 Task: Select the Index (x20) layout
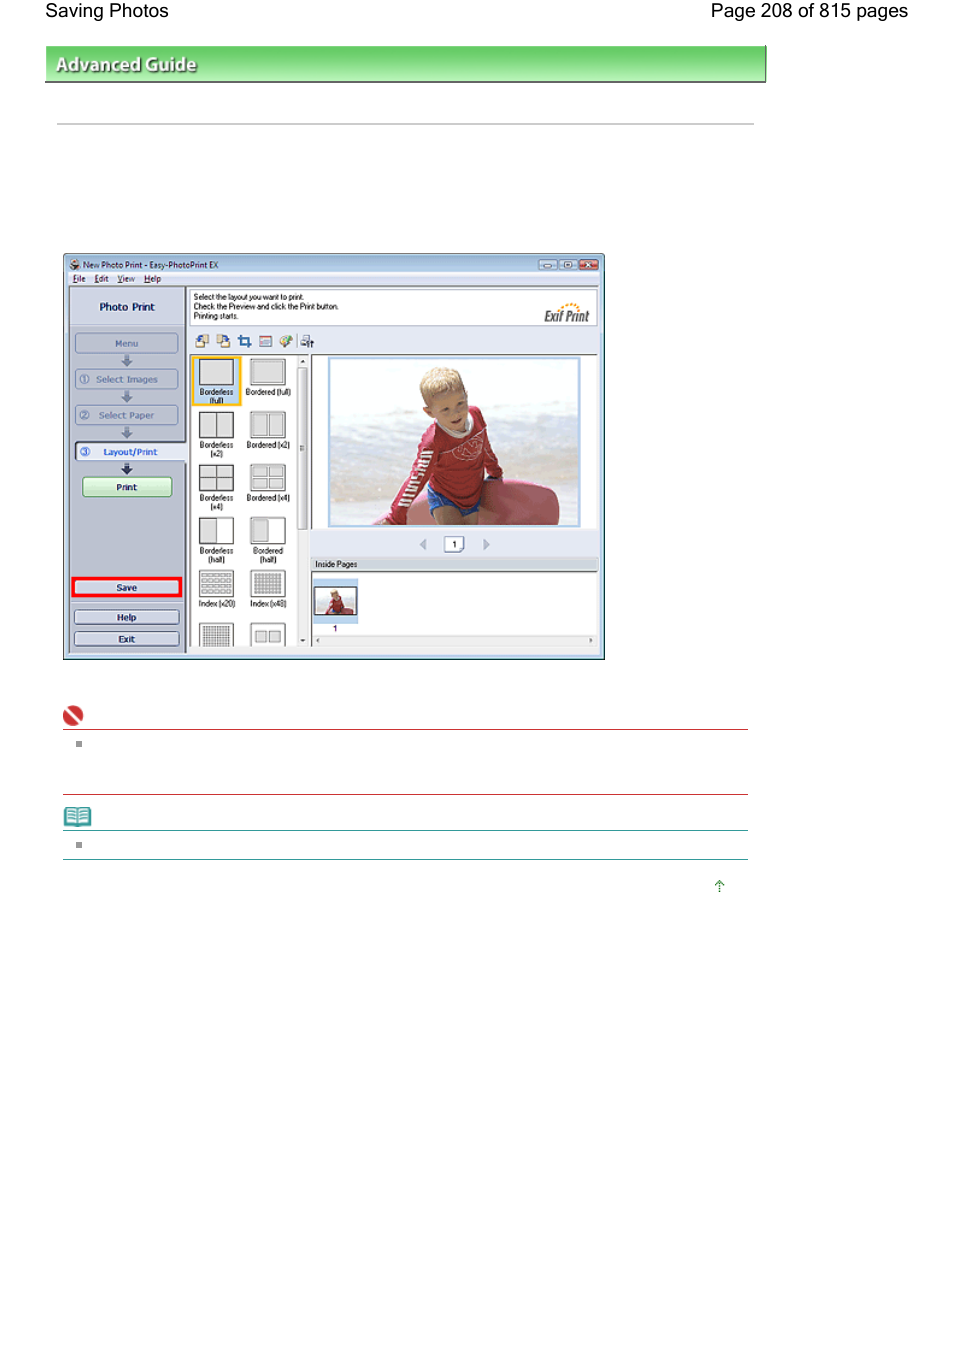point(216,589)
